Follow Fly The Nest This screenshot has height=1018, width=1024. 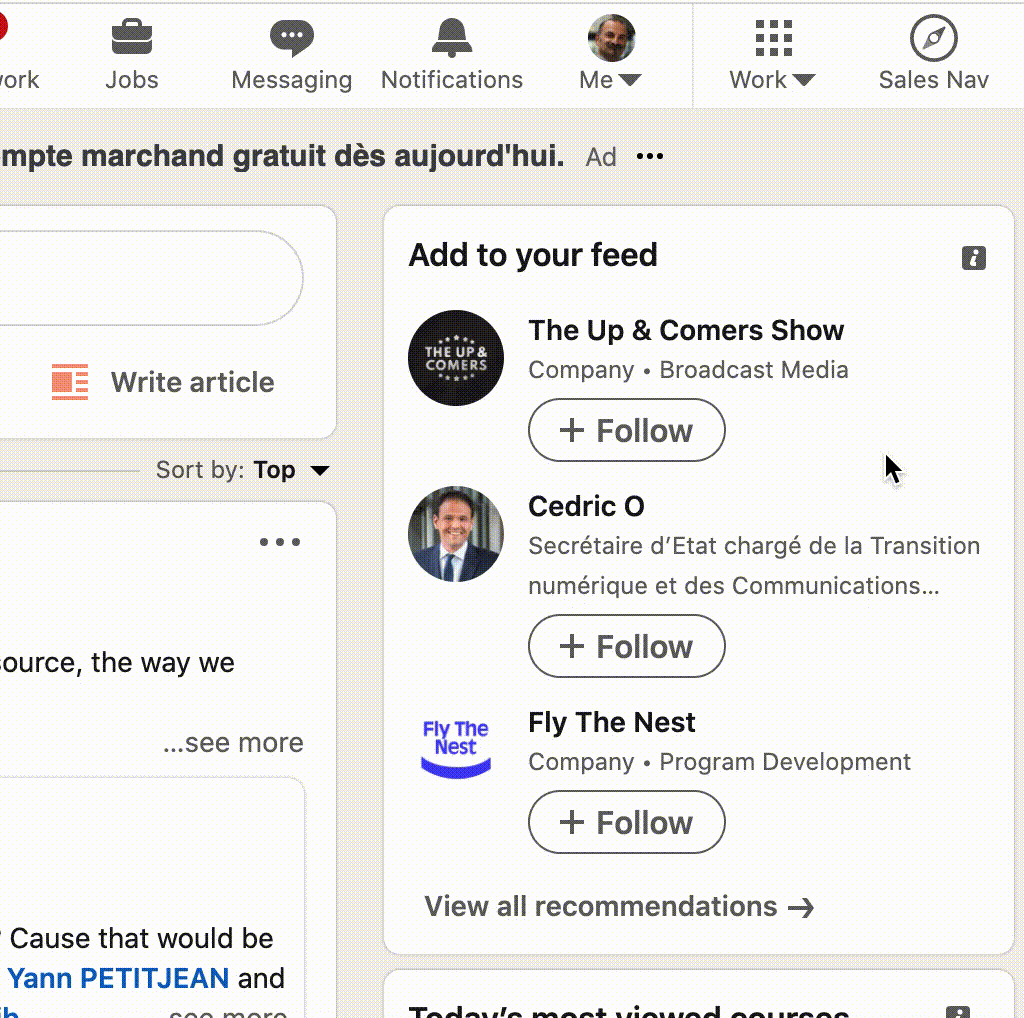pyautogui.click(x=626, y=822)
